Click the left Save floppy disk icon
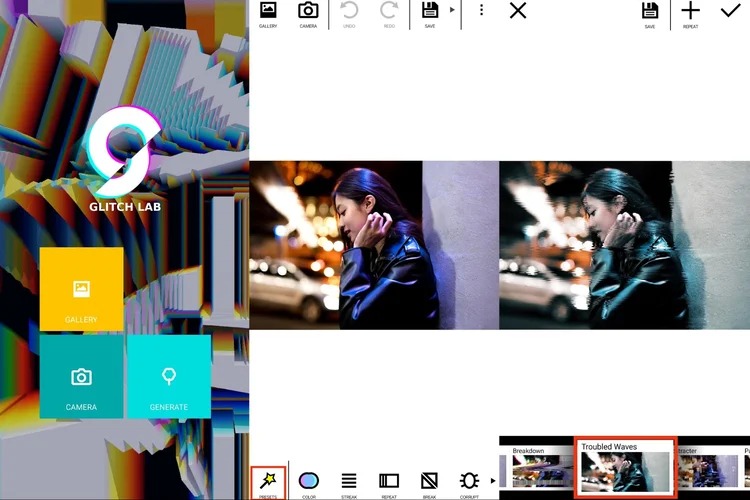The image size is (750, 500). coord(430,10)
